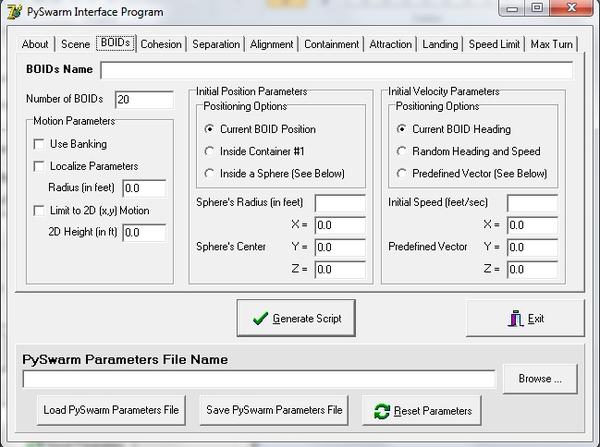
Task: Select Current BOID Position option
Action: pos(209,129)
